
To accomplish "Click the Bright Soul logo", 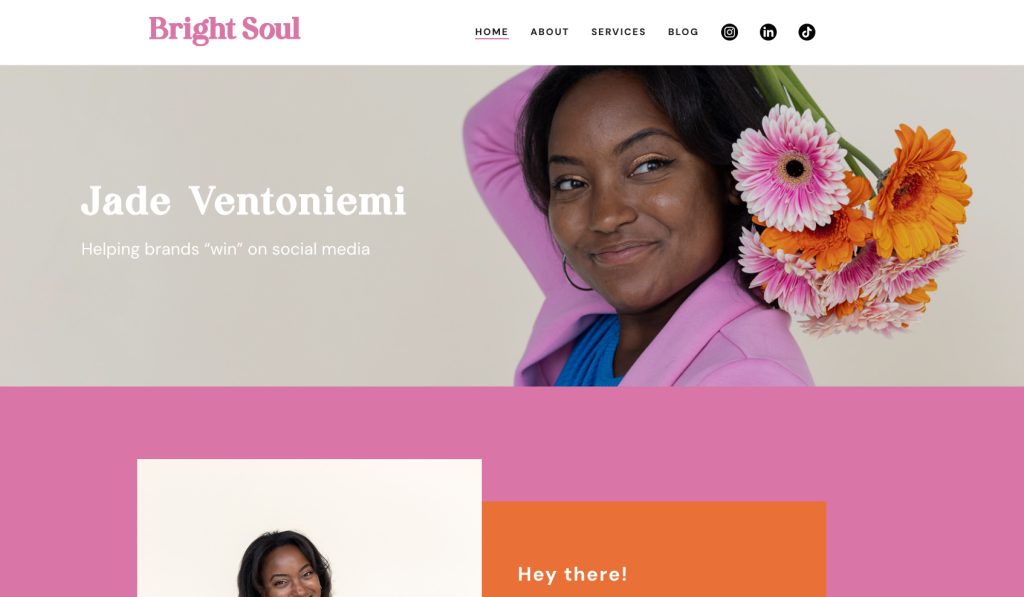I will (x=225, y=30).
